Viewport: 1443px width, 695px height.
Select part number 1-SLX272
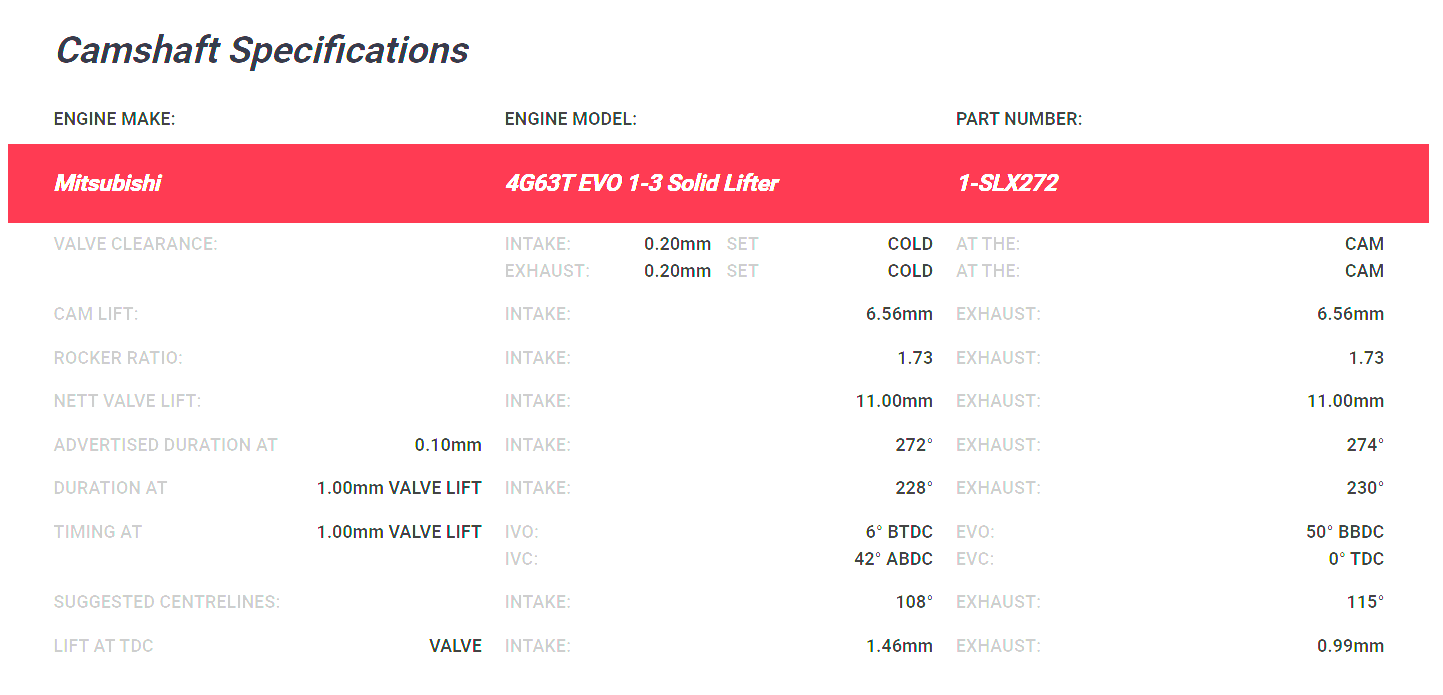click(x=1007, y=183)
